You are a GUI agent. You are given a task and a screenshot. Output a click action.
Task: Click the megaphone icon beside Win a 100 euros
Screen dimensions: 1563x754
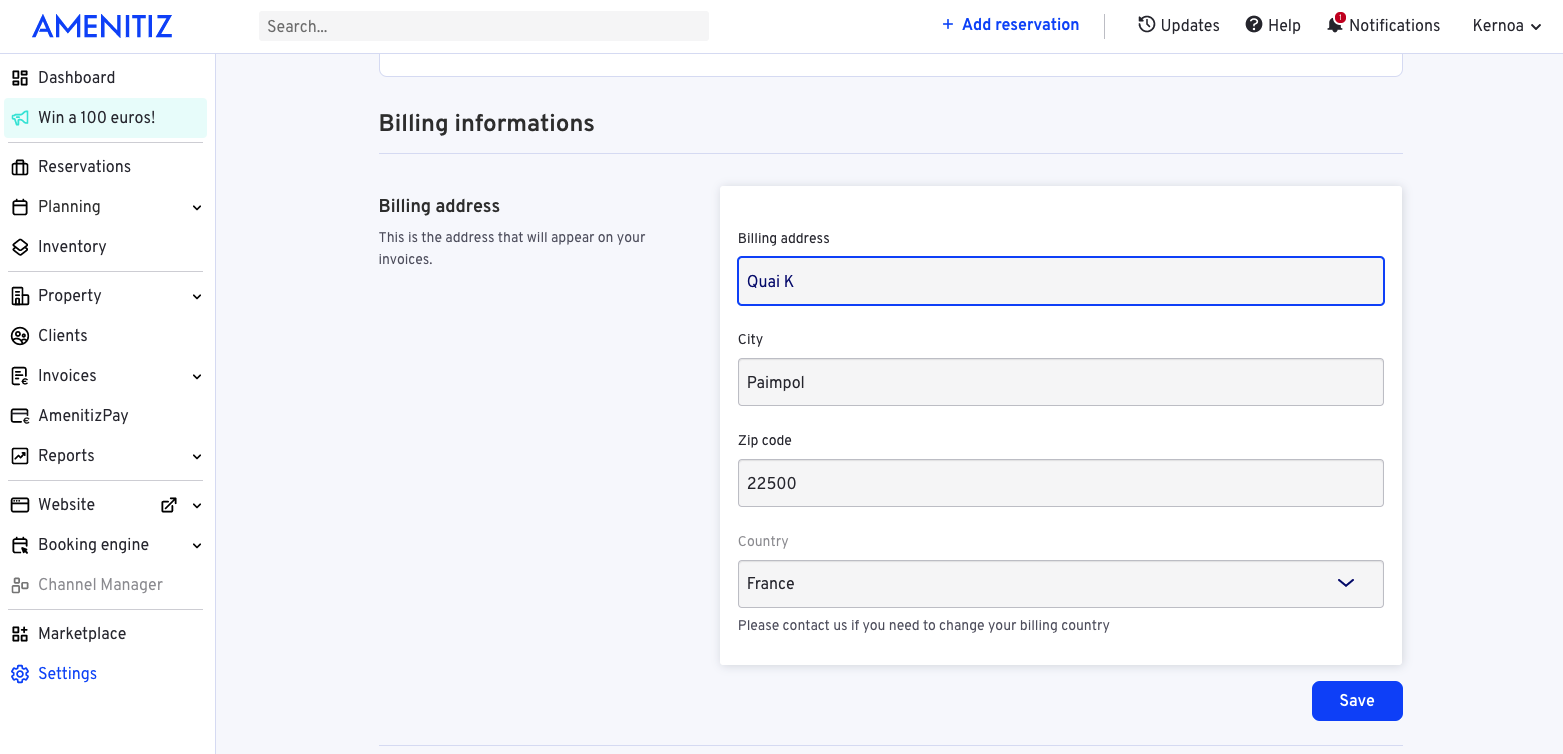coord(20,118)
